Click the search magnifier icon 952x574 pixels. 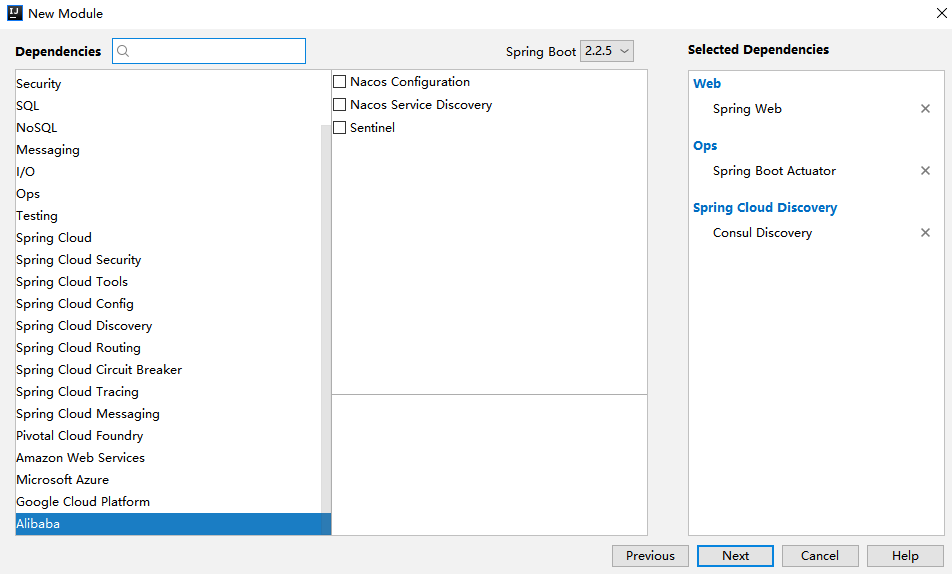point(123,51)
